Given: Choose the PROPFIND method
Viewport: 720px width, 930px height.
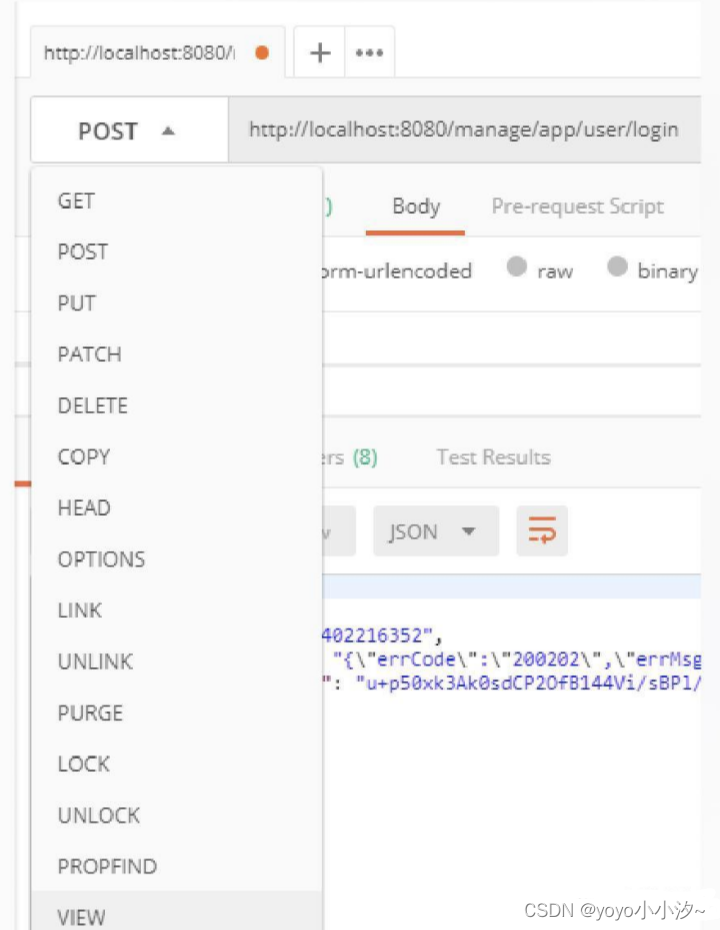Looking at the screenshot, I should coord(107,866).
